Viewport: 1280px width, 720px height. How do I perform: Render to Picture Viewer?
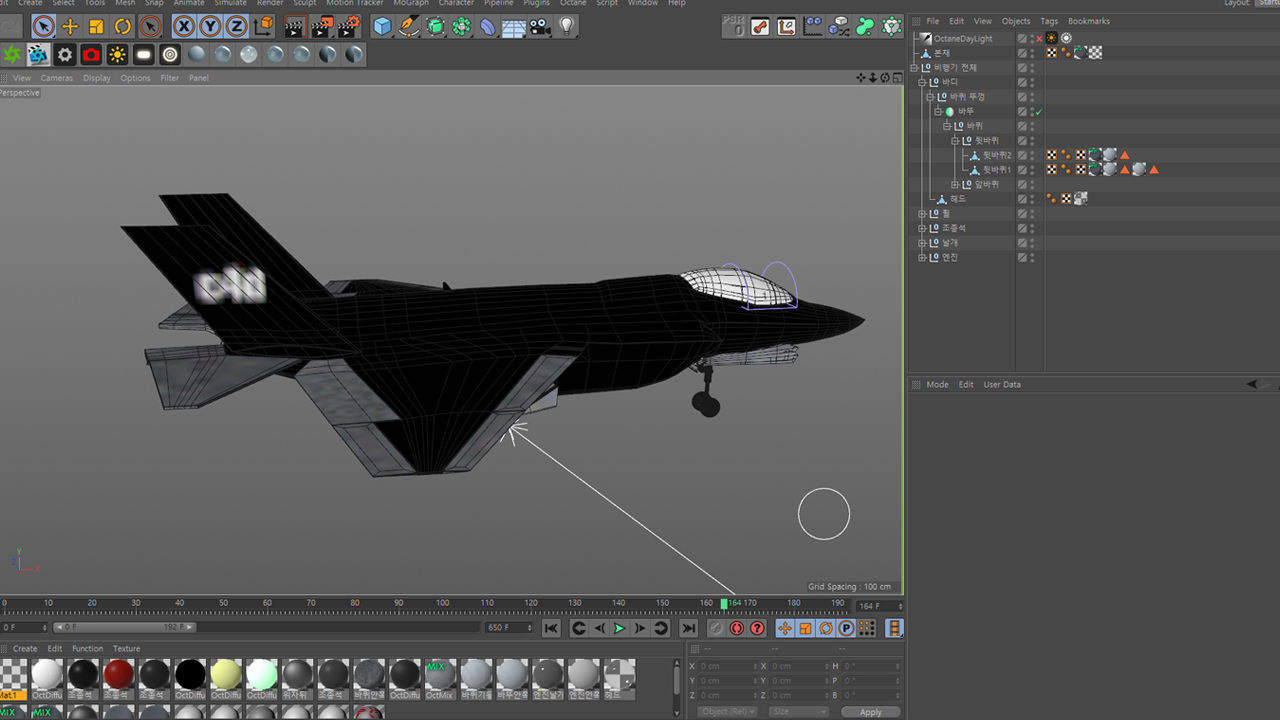(x=322, y=26)
